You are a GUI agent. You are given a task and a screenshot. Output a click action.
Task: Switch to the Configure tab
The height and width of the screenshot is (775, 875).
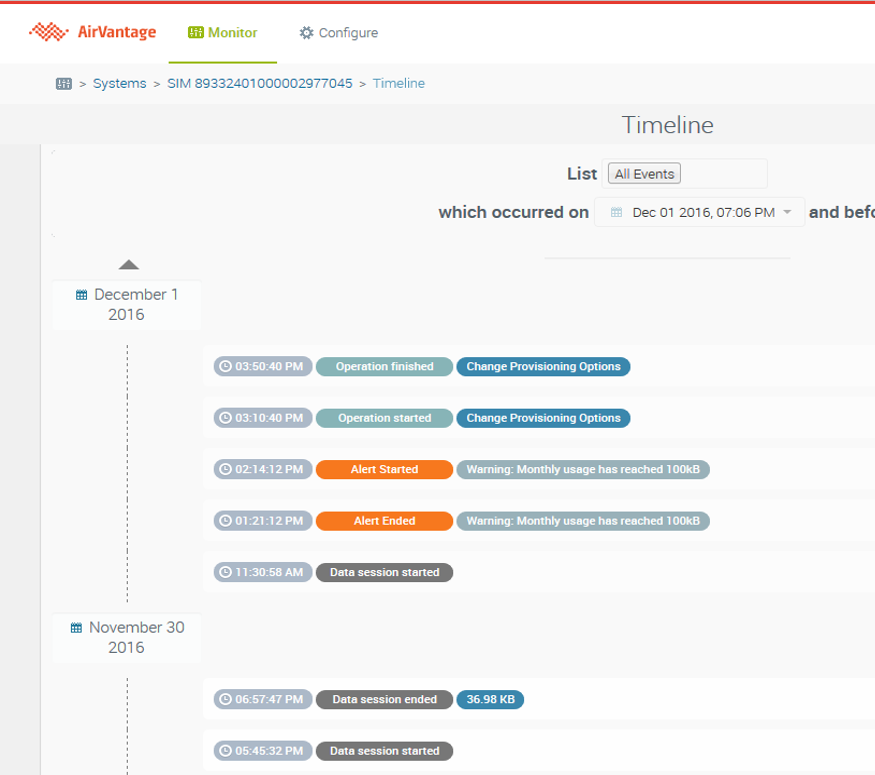coord(338,33)
